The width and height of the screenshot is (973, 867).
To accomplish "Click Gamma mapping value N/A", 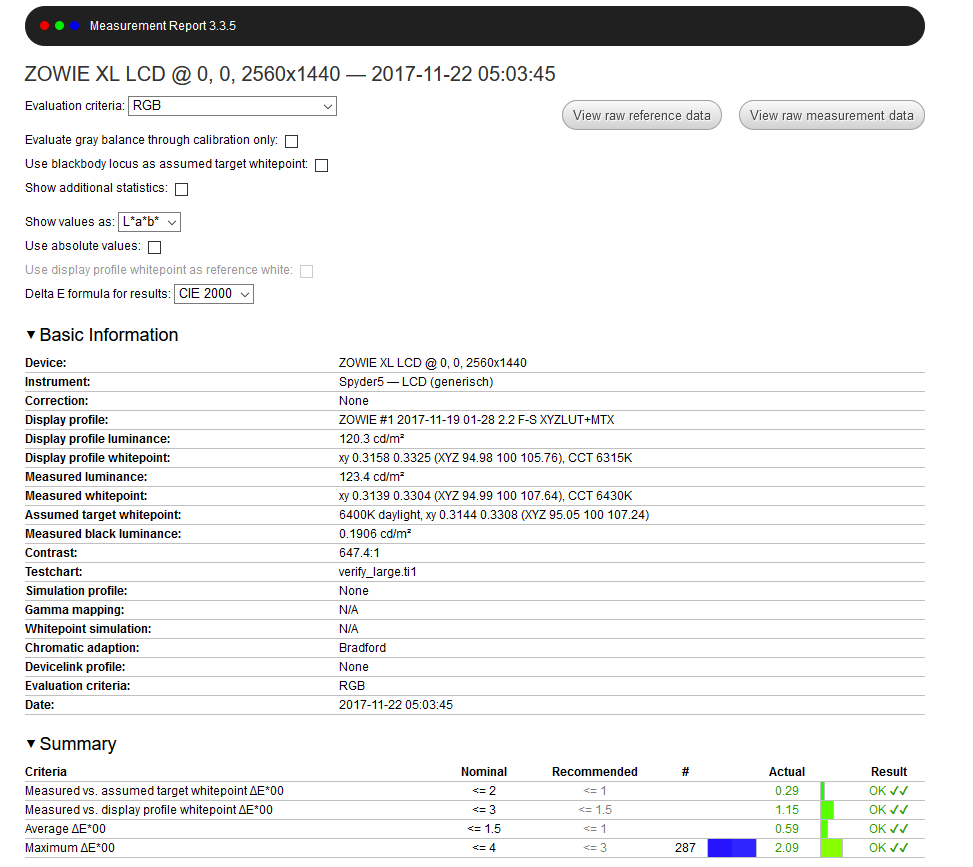I will [x=349, y=610].
